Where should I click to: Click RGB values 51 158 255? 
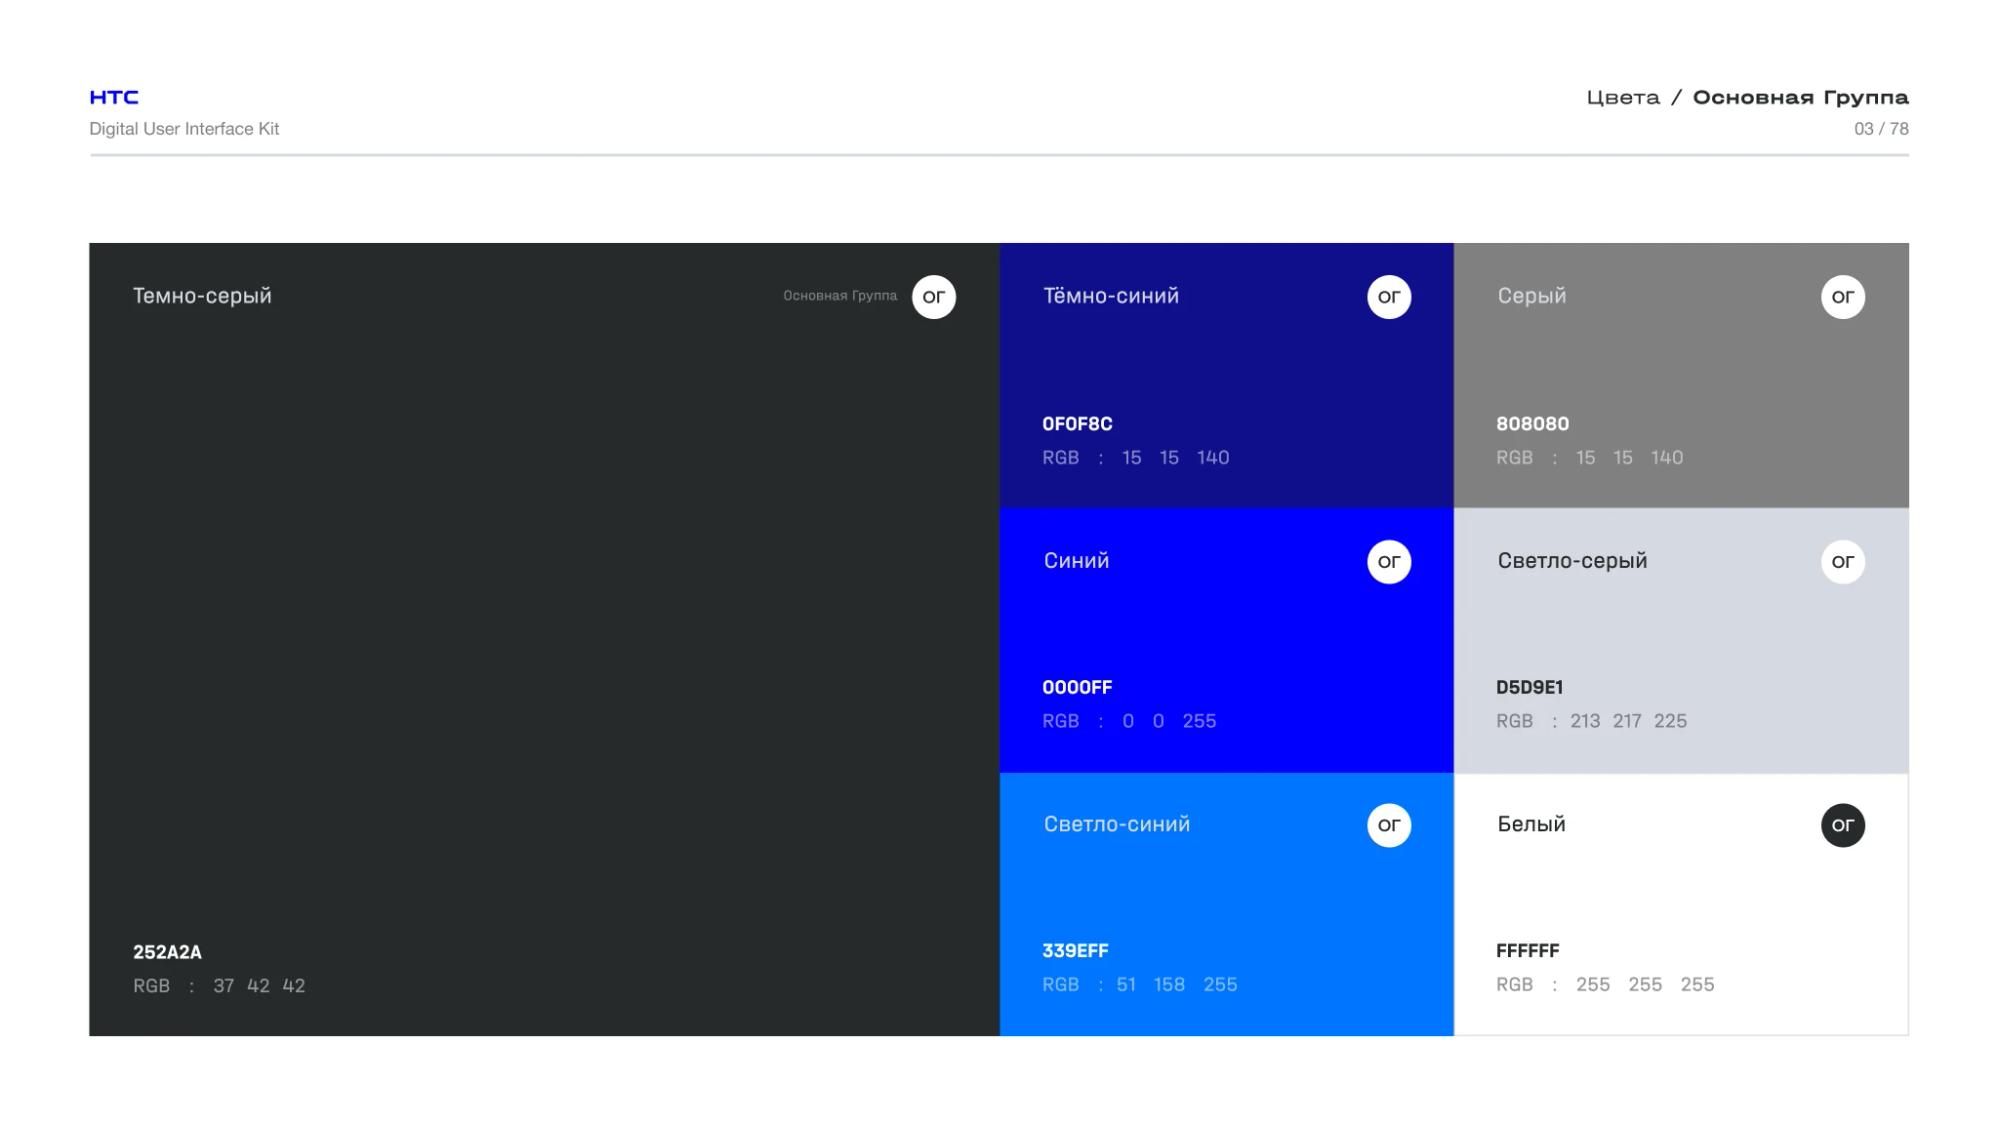[1177, 985]
